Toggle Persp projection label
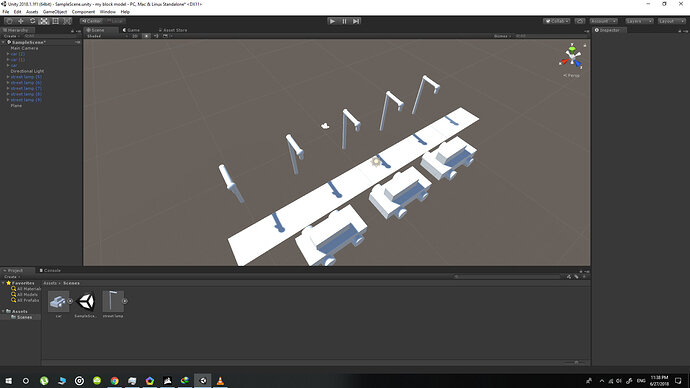 pos(572,75)
